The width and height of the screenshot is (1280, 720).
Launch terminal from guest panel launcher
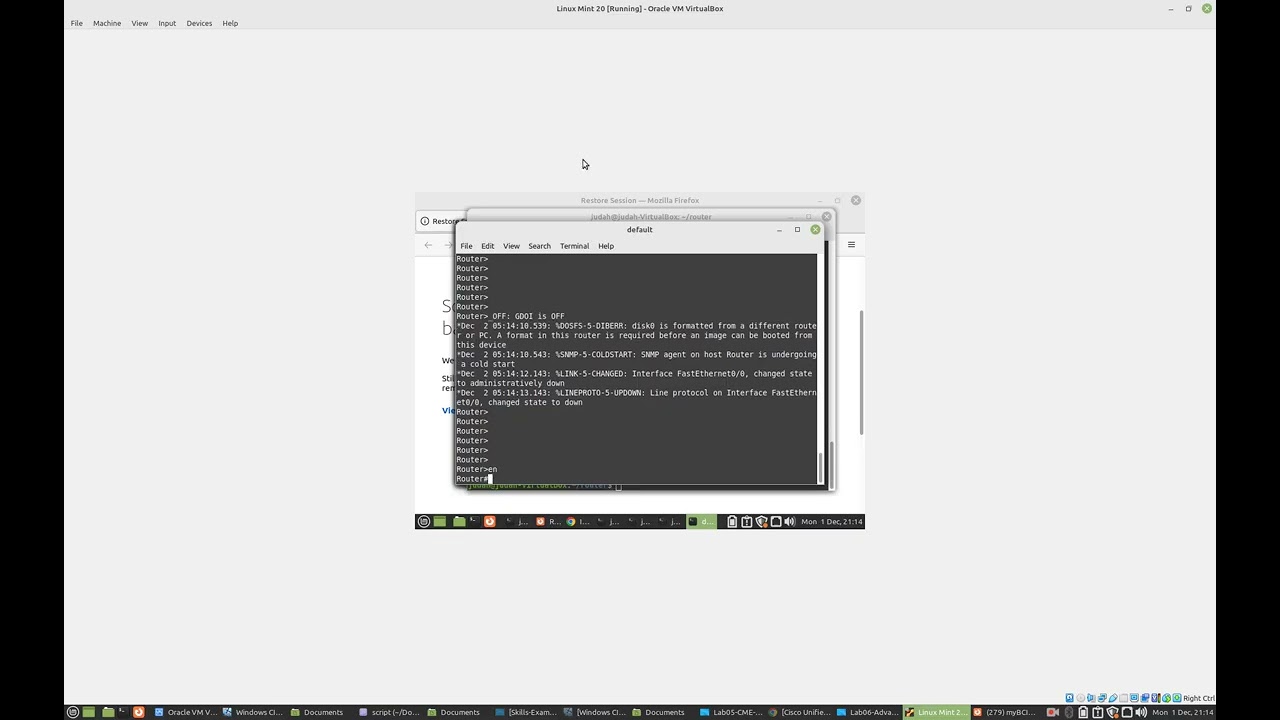(474, 521)
